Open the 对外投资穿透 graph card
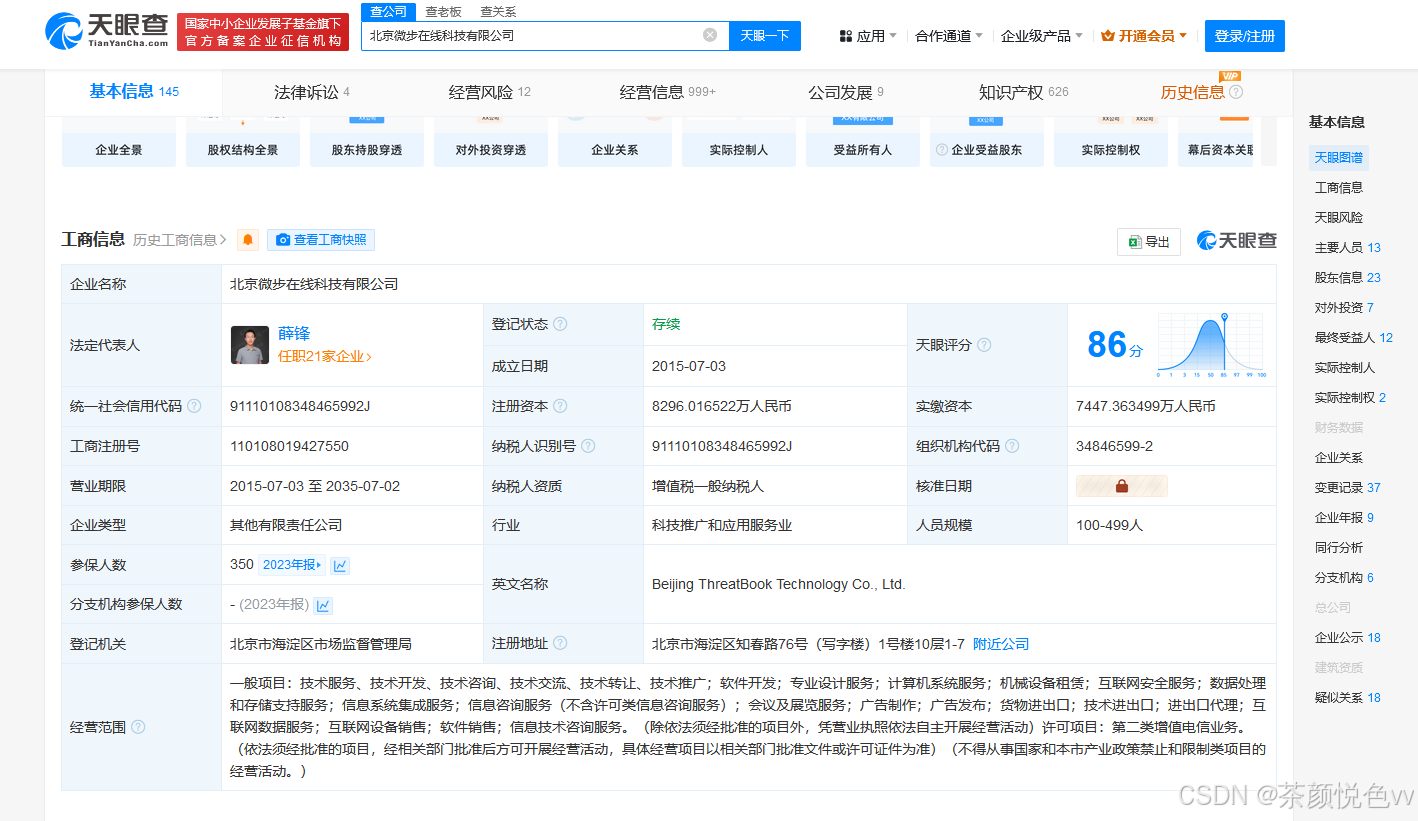 (x=491, y=140)
